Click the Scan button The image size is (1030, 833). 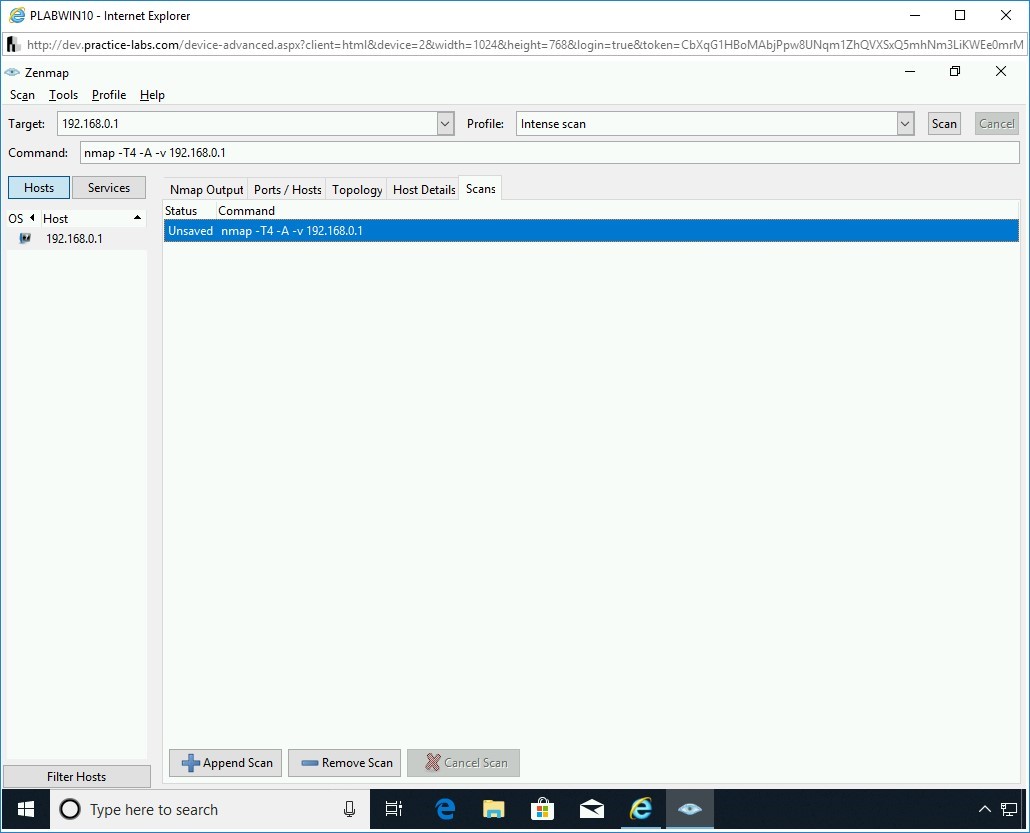pos(944,124)
